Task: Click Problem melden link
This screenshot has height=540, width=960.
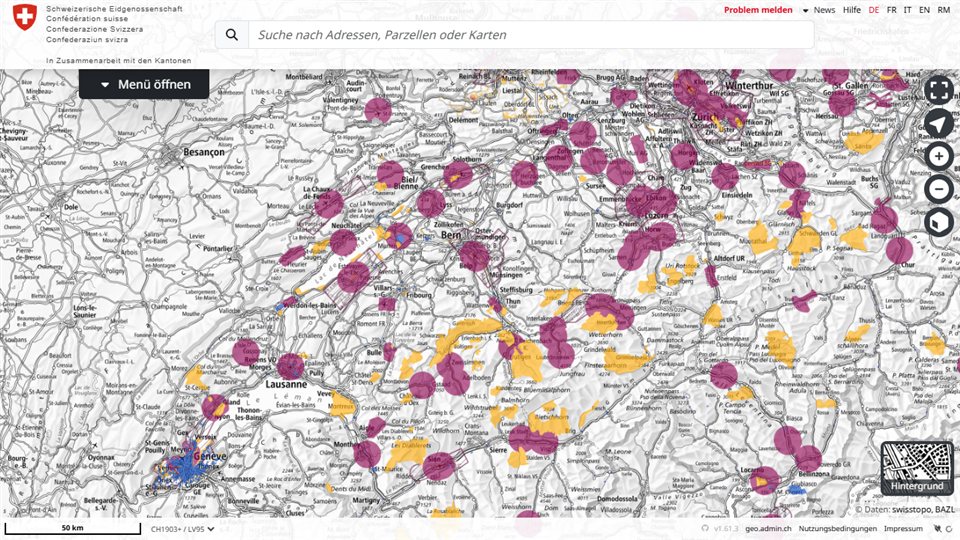Action: coord(758,10)
